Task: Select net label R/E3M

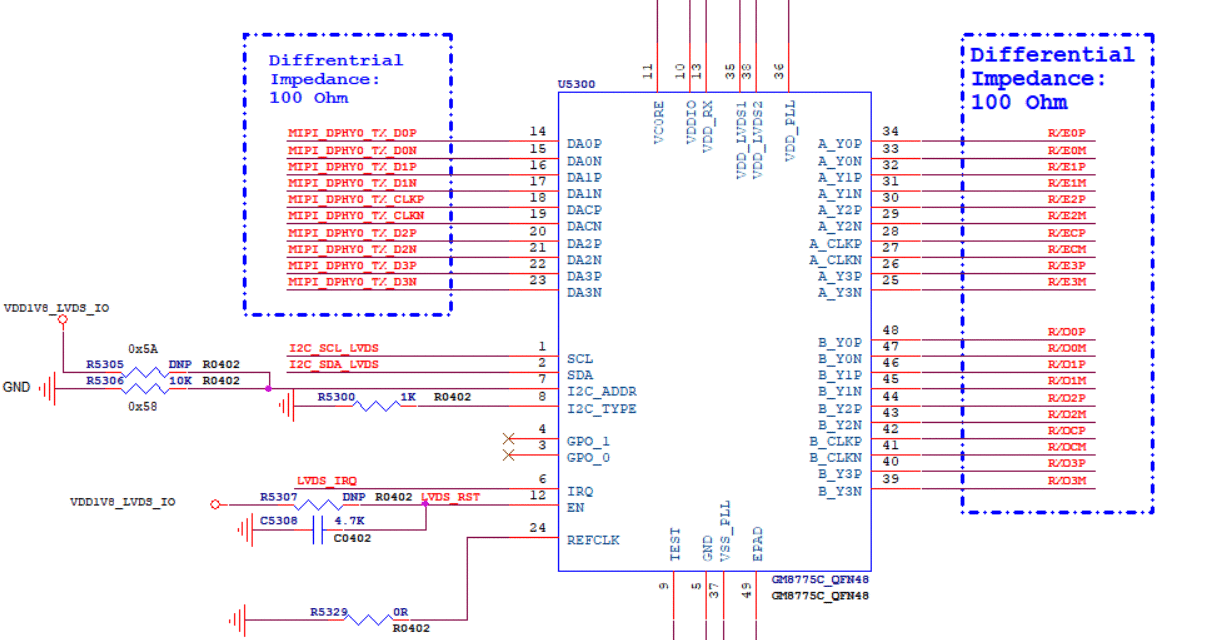Action: click(x=1066, y=282)
